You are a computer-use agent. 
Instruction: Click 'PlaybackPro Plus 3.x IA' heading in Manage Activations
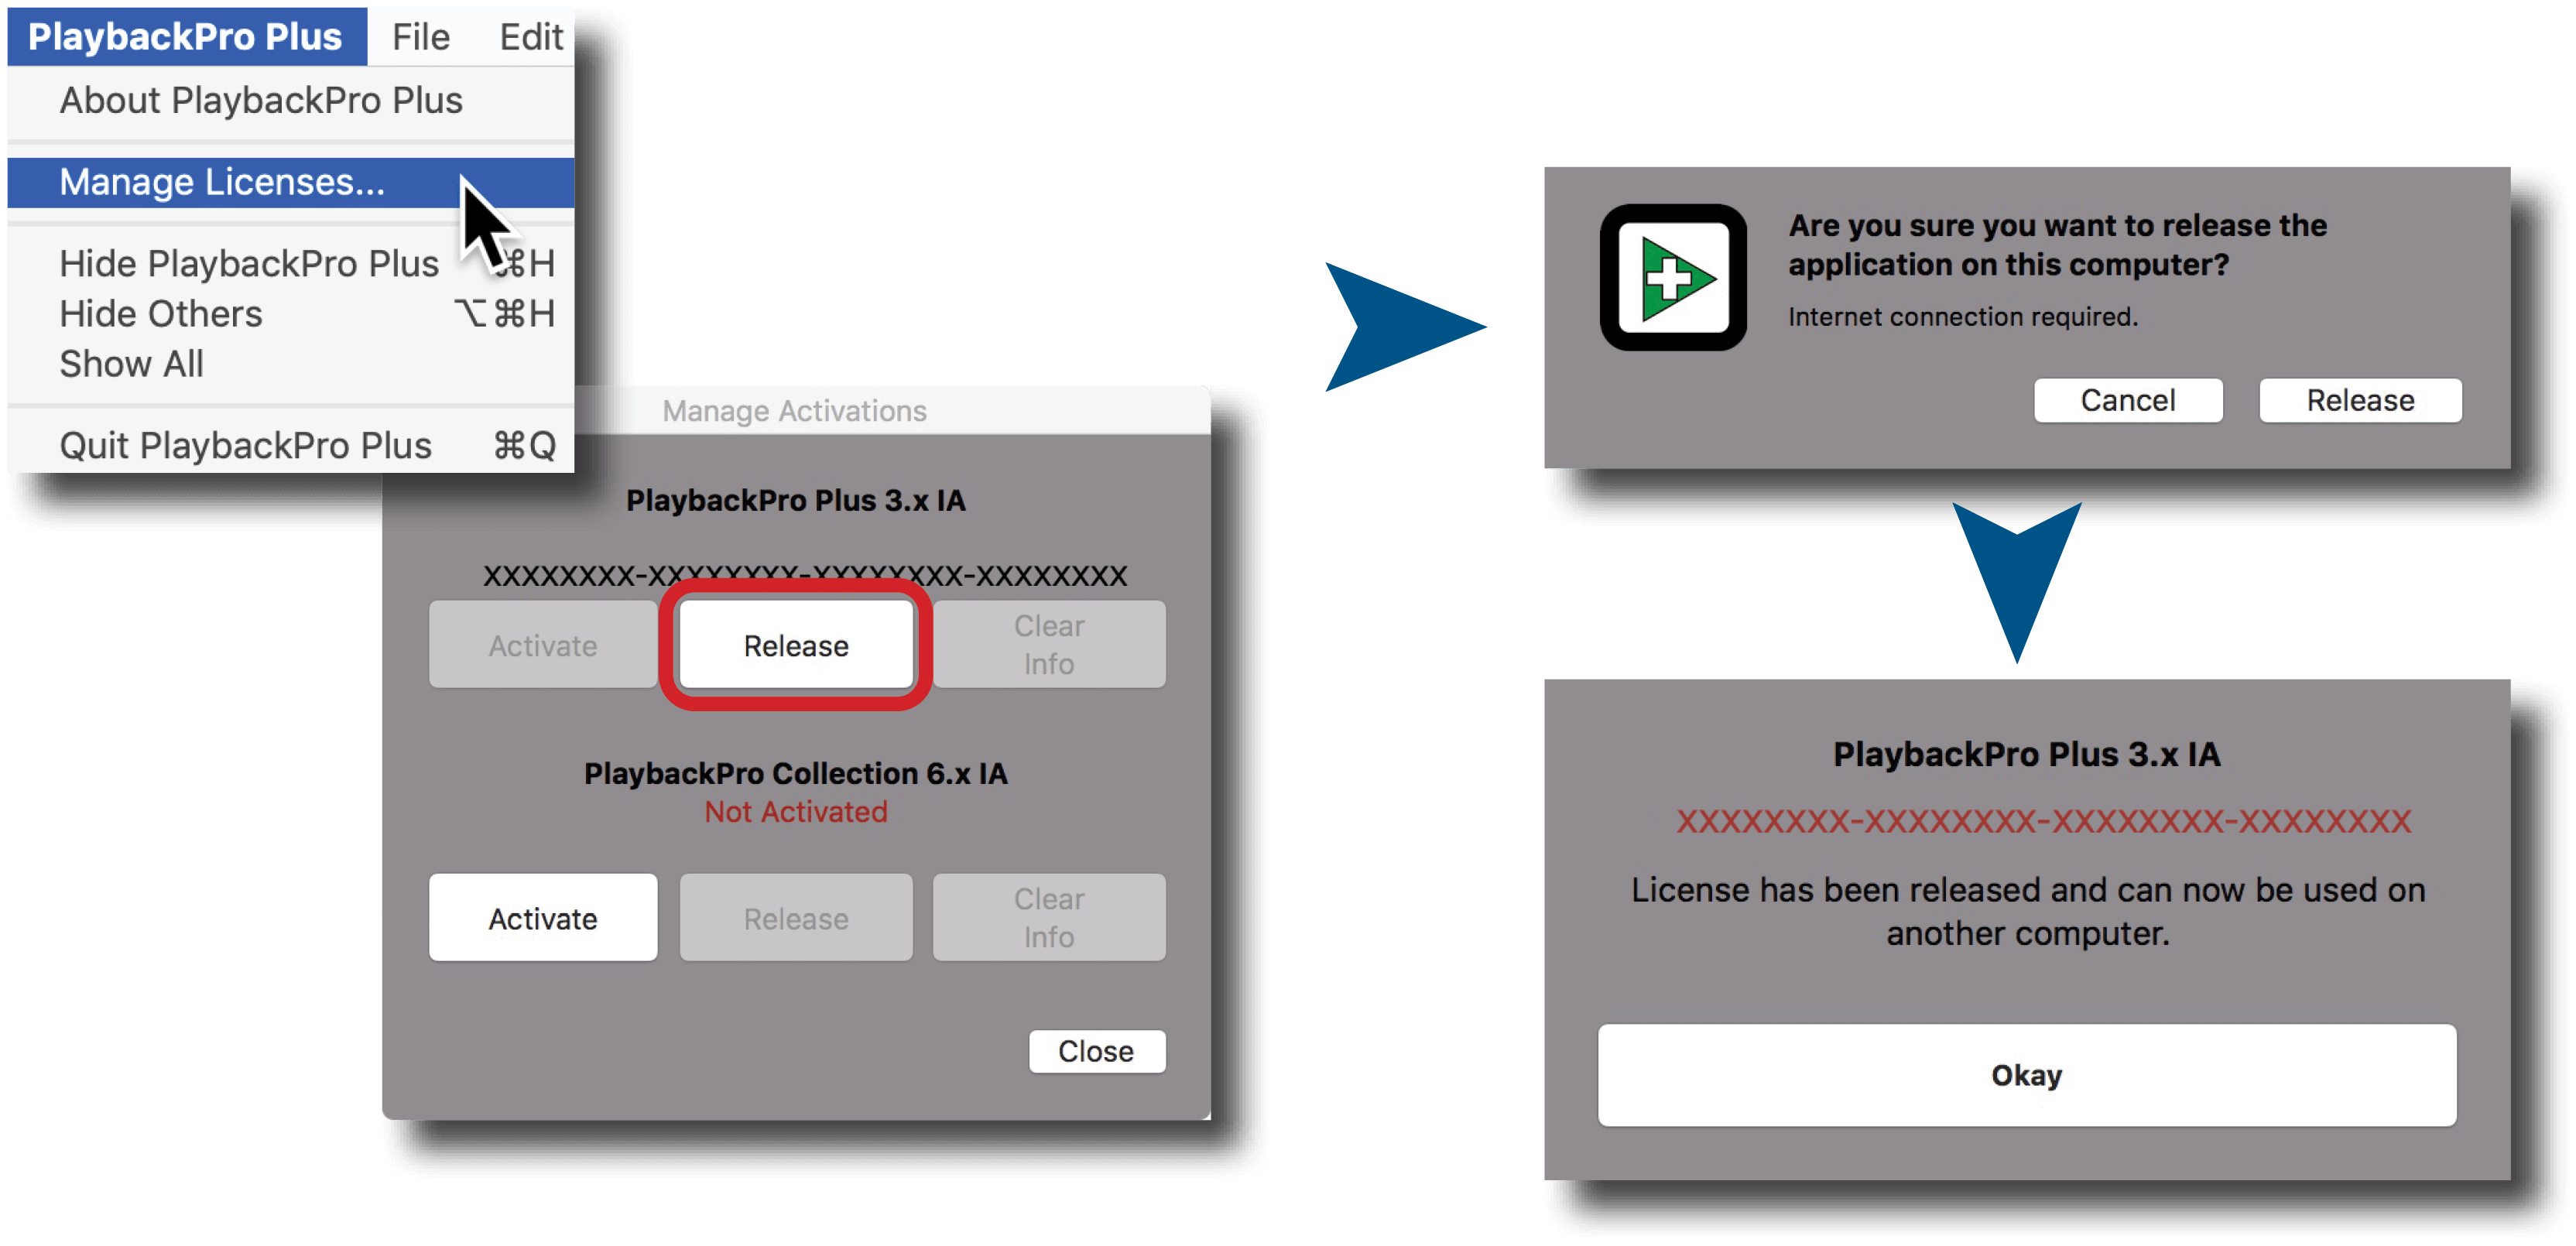click(796, 500)
